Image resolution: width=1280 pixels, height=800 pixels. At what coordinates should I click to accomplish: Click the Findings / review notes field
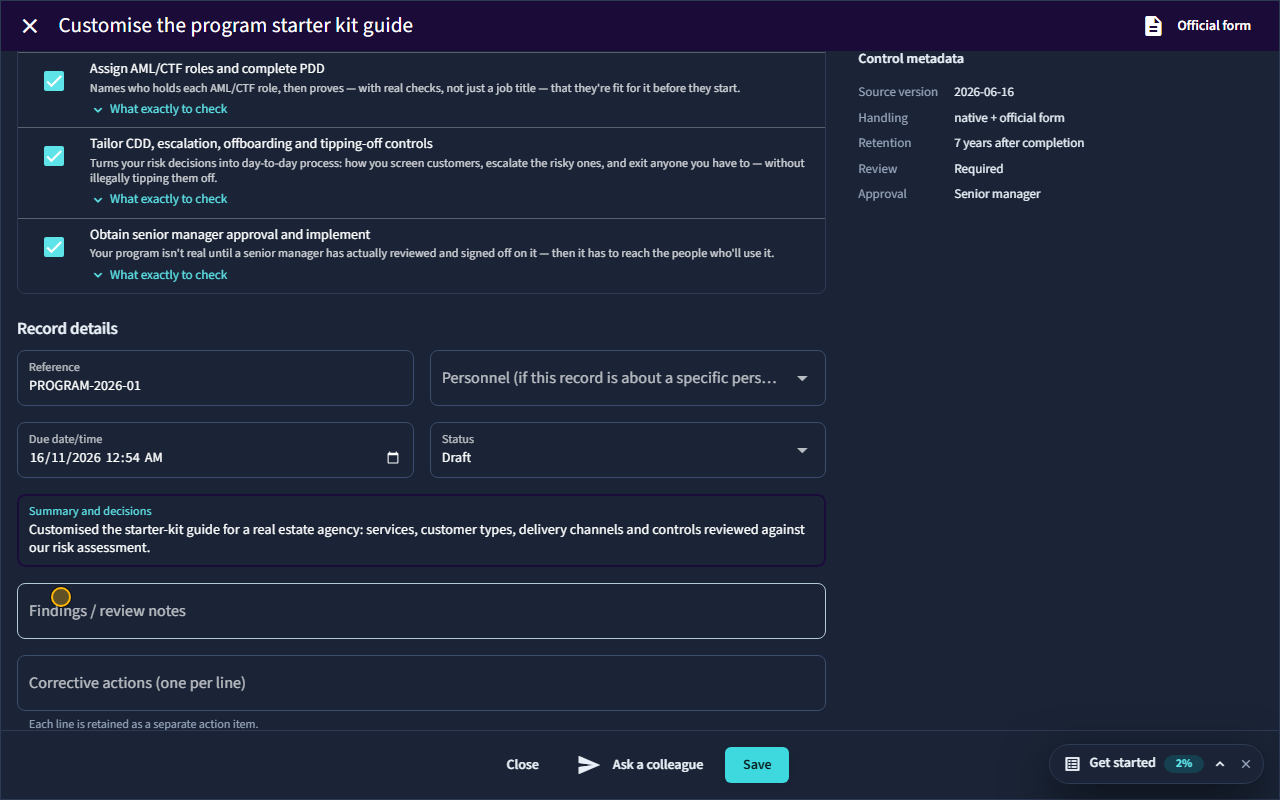421,611
